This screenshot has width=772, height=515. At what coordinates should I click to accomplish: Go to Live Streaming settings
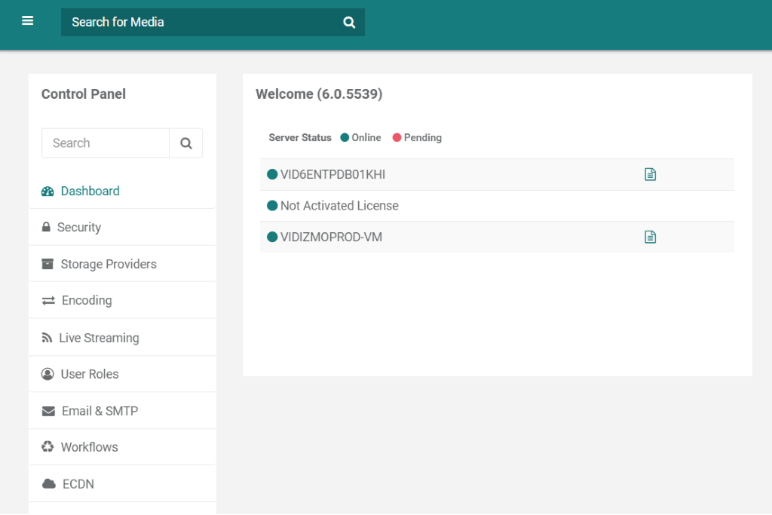click(98, 338)
